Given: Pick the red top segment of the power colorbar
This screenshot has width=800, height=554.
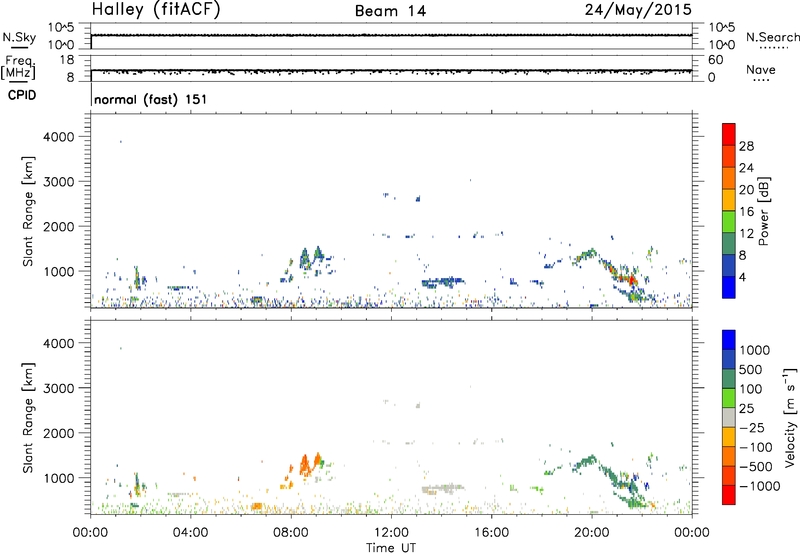Looking at the screenshot, I should click(729, 134).
